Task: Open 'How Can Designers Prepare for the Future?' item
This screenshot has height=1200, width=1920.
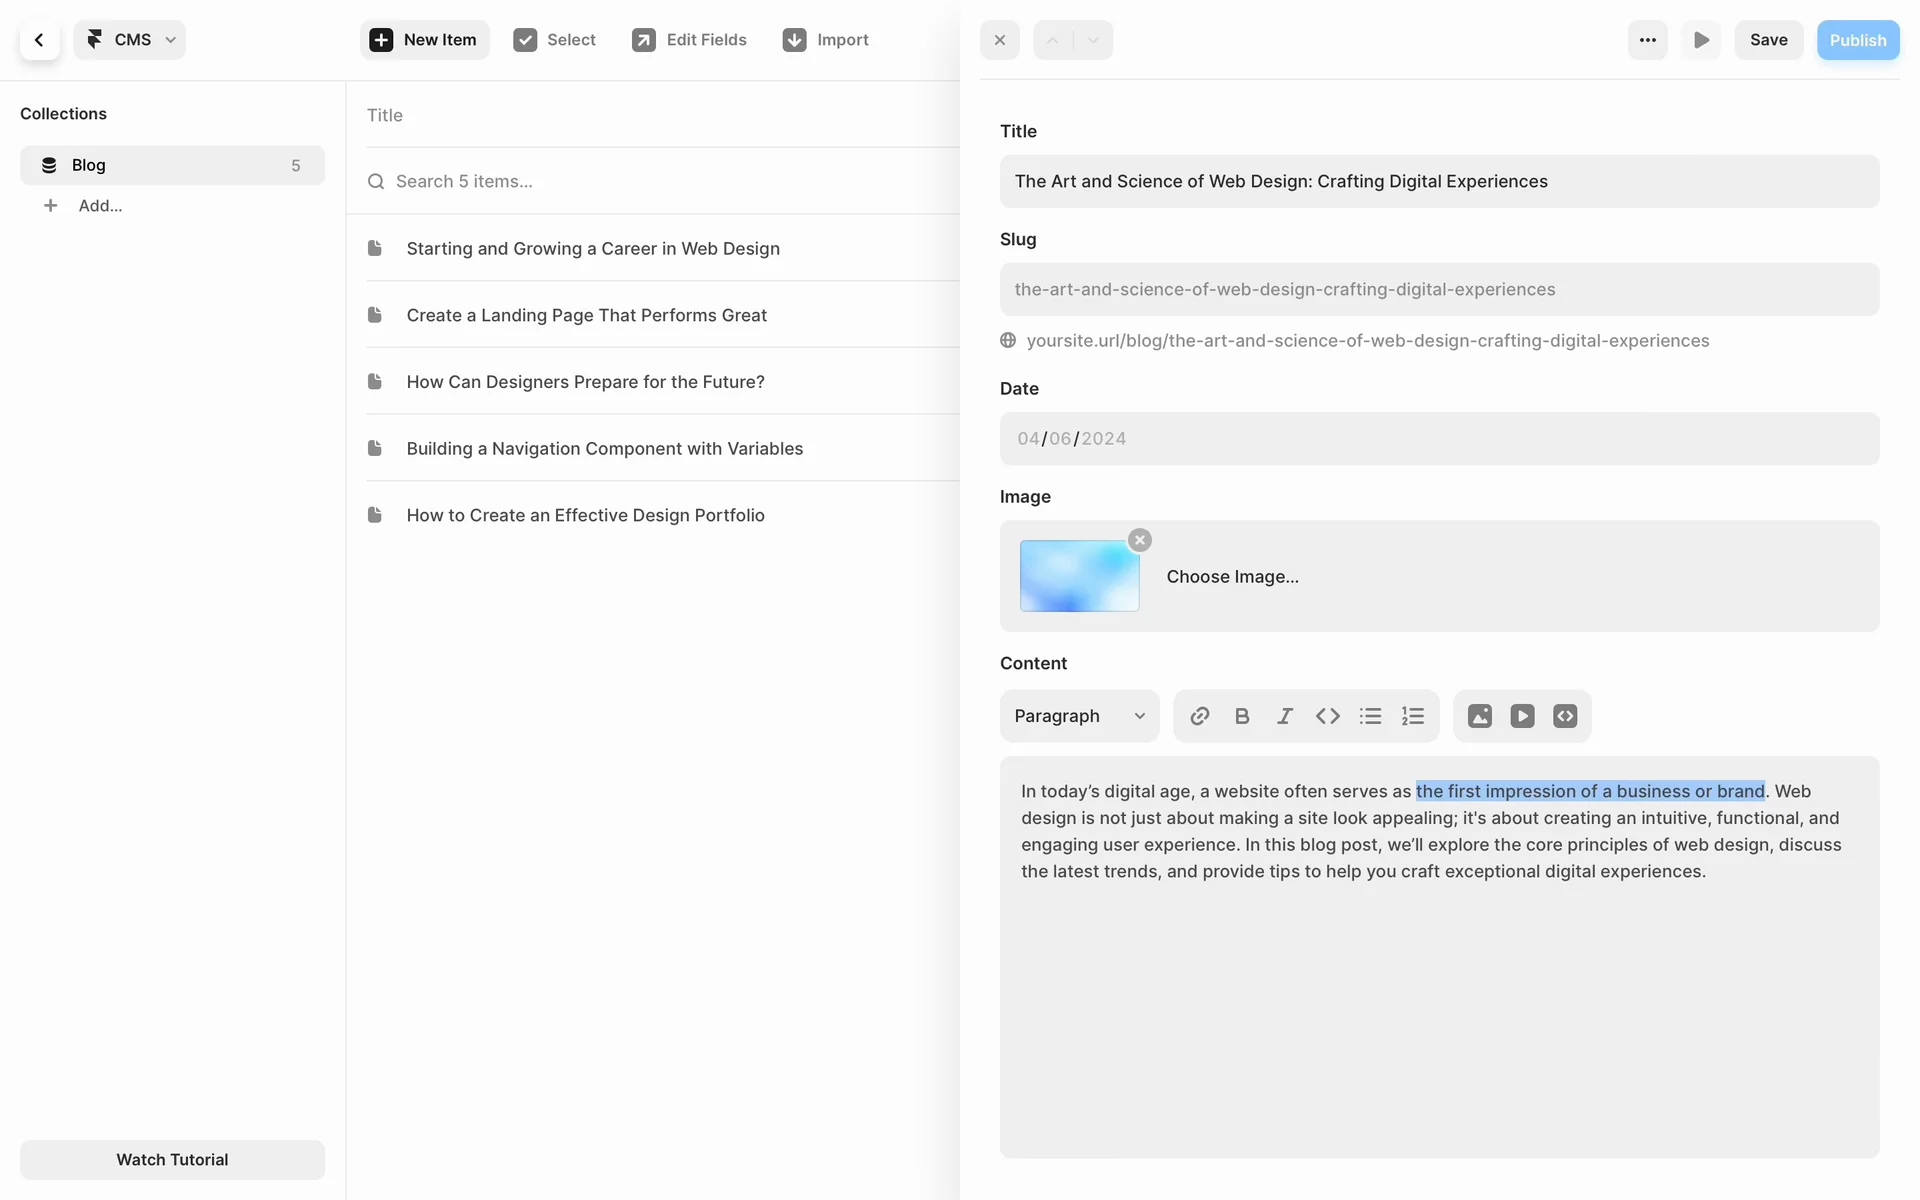Action: point(585,382)
